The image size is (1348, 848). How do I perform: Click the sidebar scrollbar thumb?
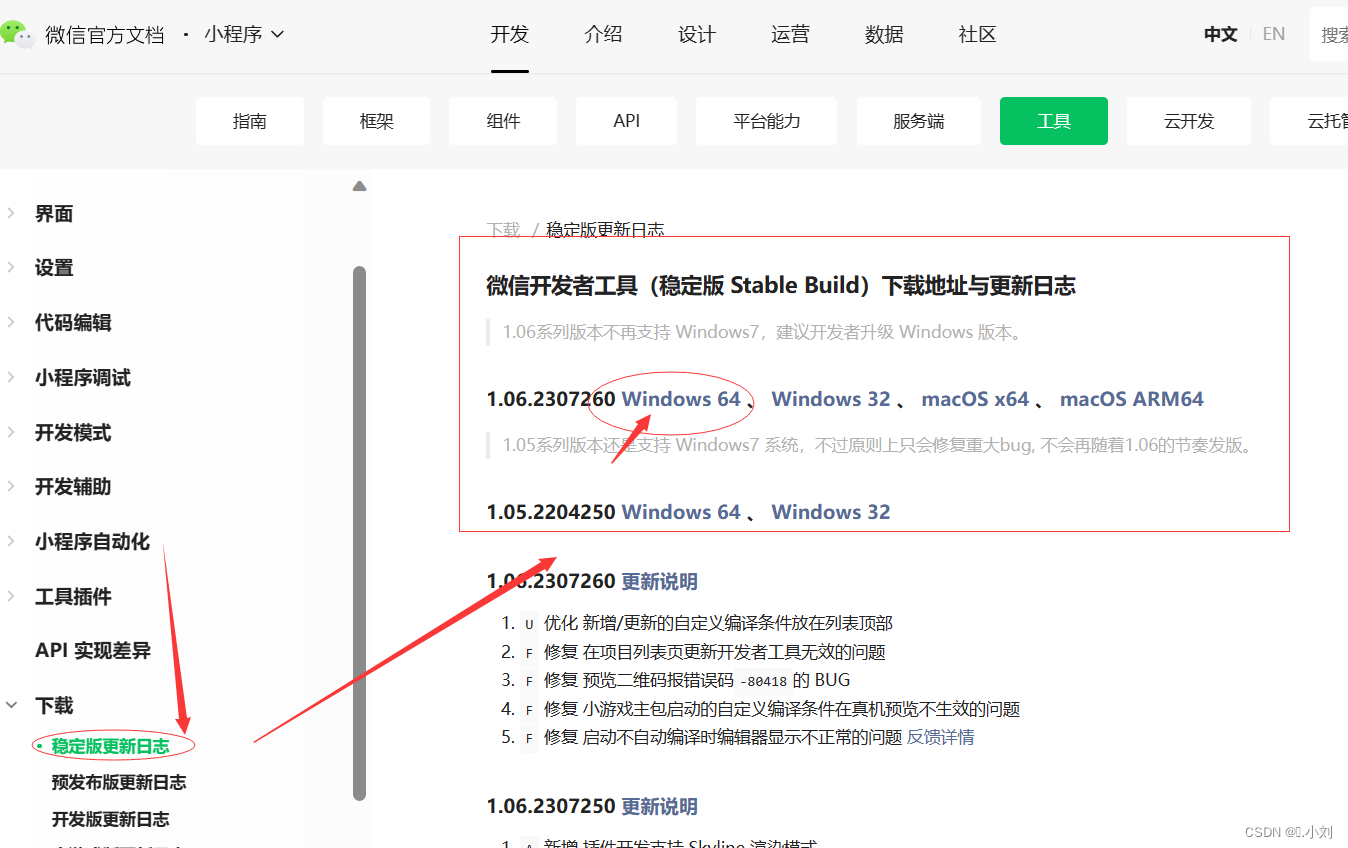point(360,533)
